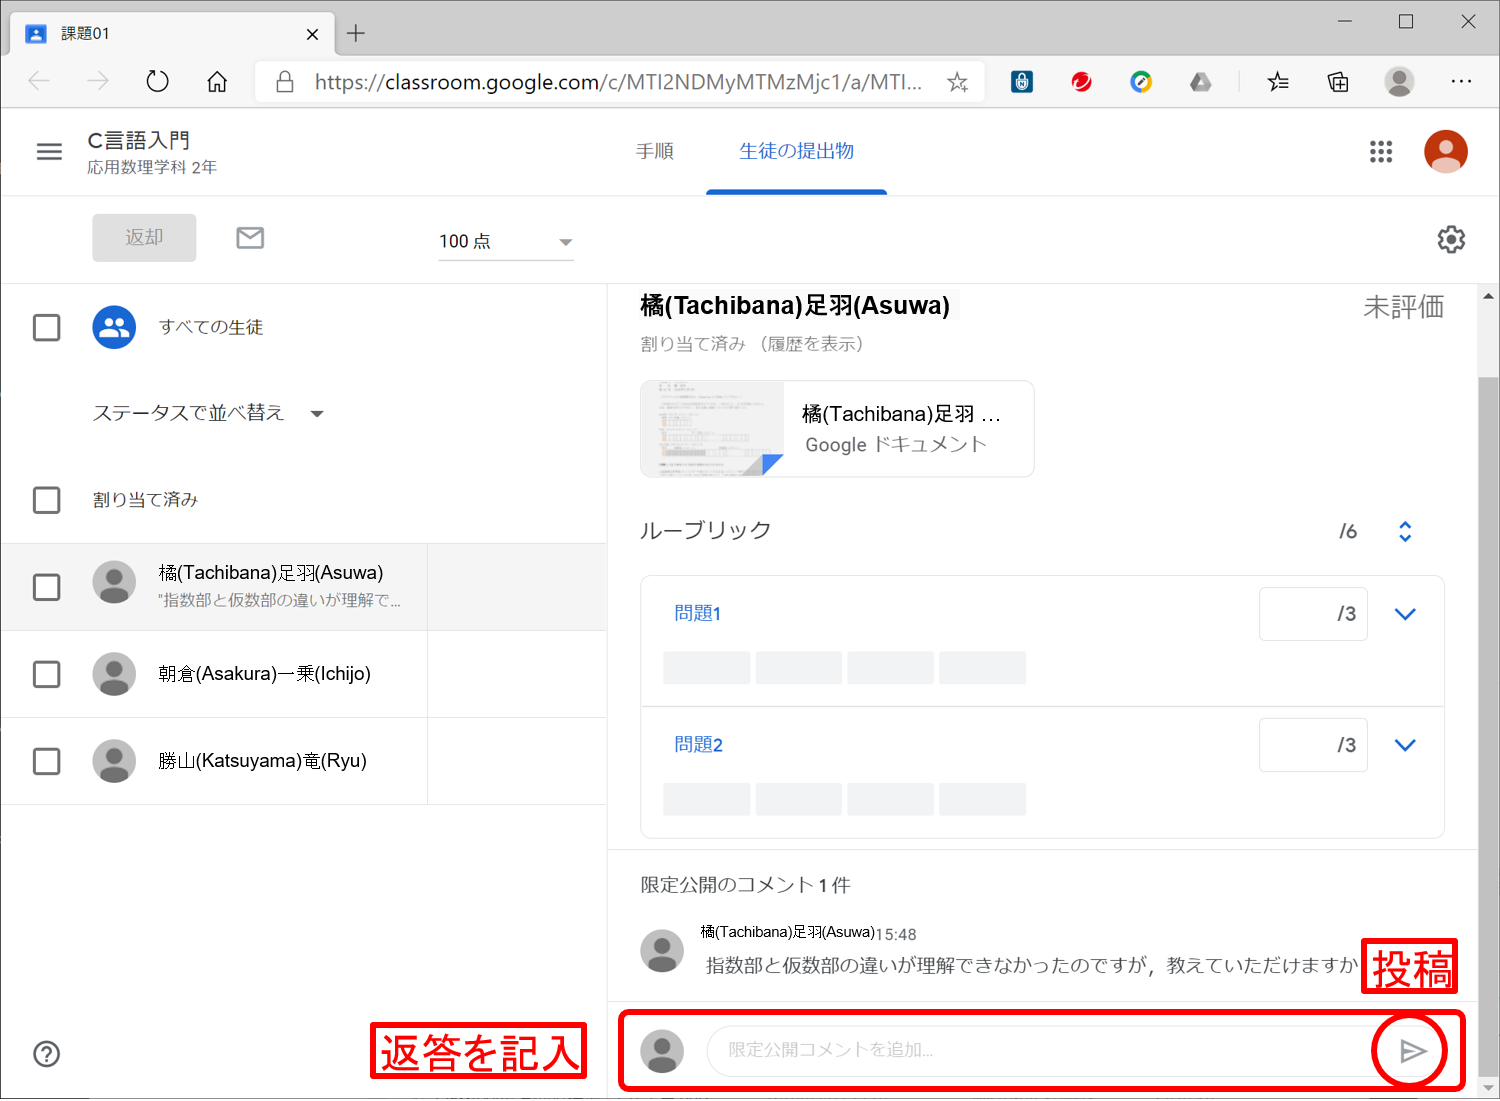The width and height of the screenshot is (1500, 1101).
Task: Open the ステータスで並べ替え sort dropdown
Action: point(208,413)
